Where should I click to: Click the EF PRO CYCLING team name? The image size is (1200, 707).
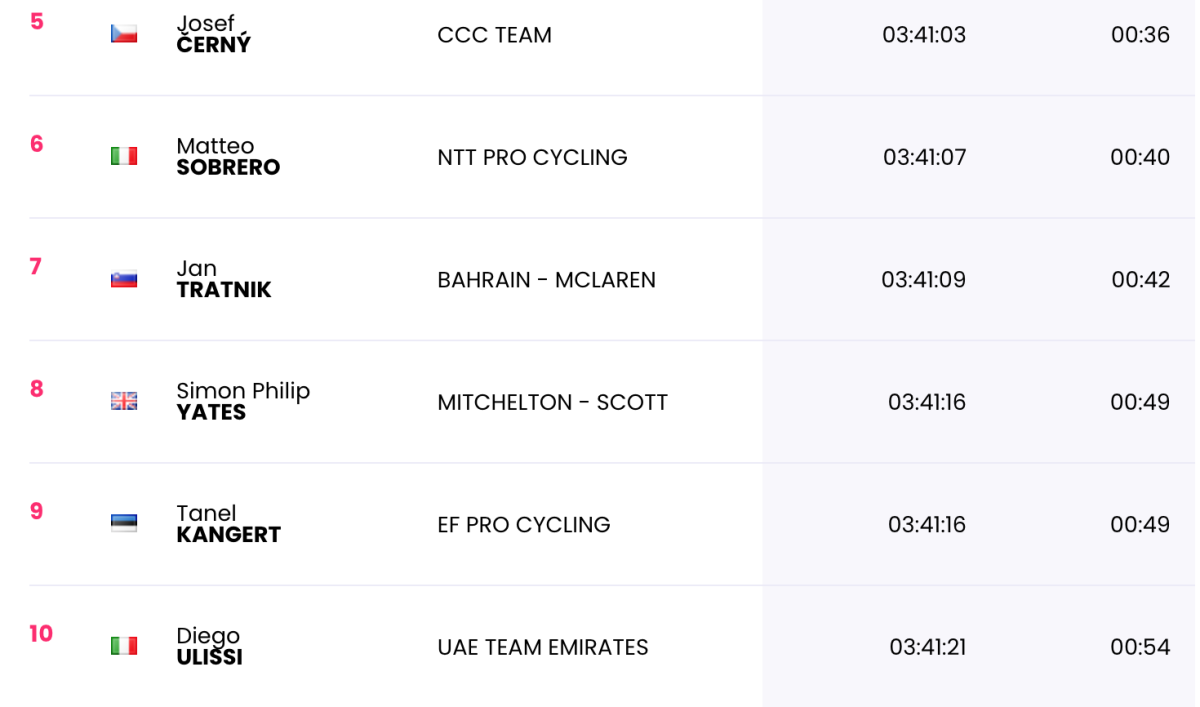[x=524, y=525]
